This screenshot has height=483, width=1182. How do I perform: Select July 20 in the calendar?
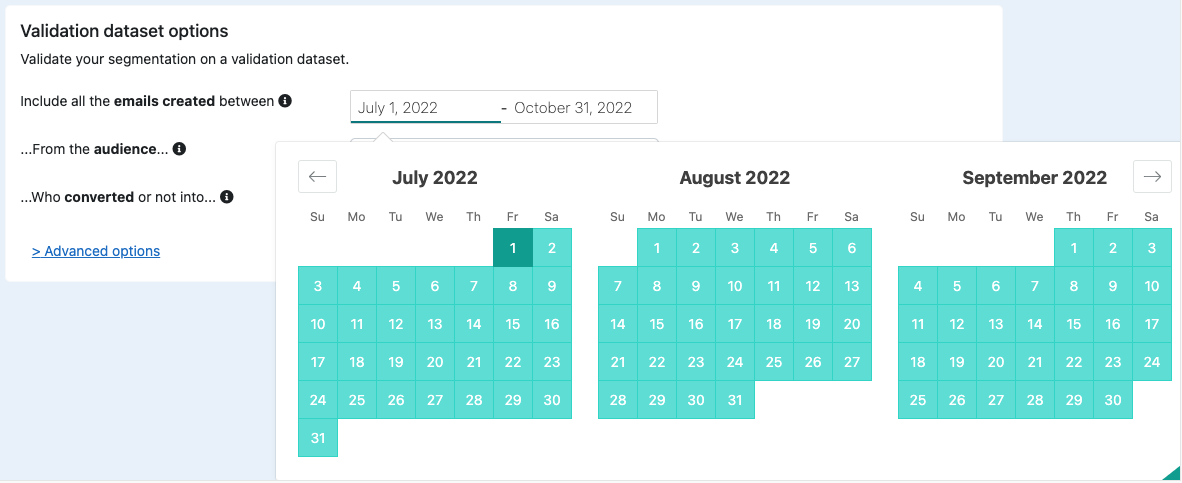tap(435, 362)
